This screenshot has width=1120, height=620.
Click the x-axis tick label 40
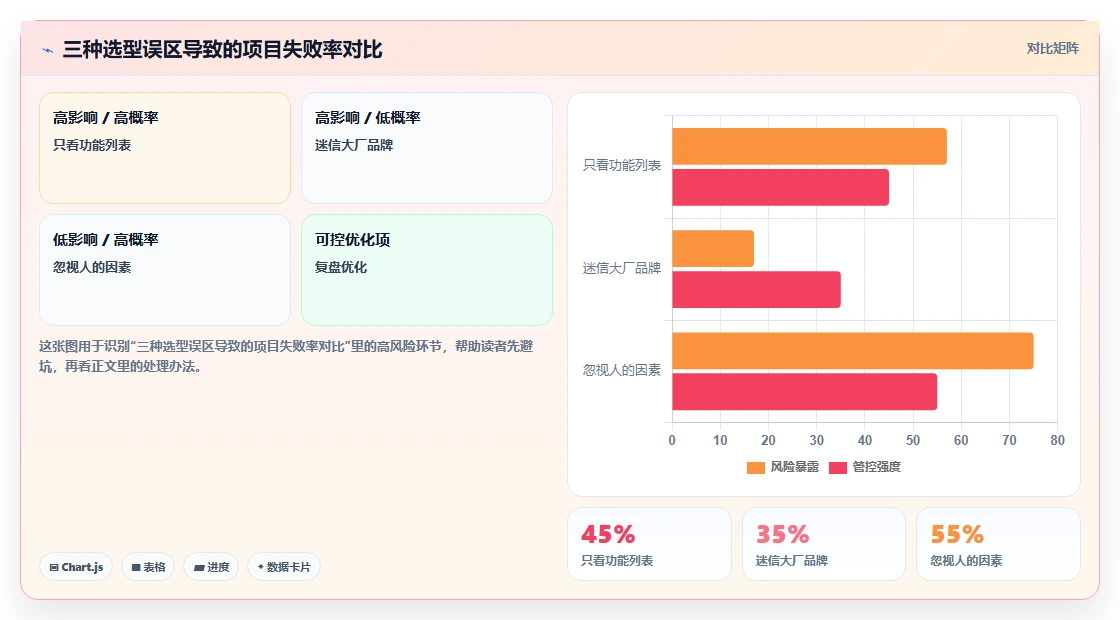coord(864,441)
